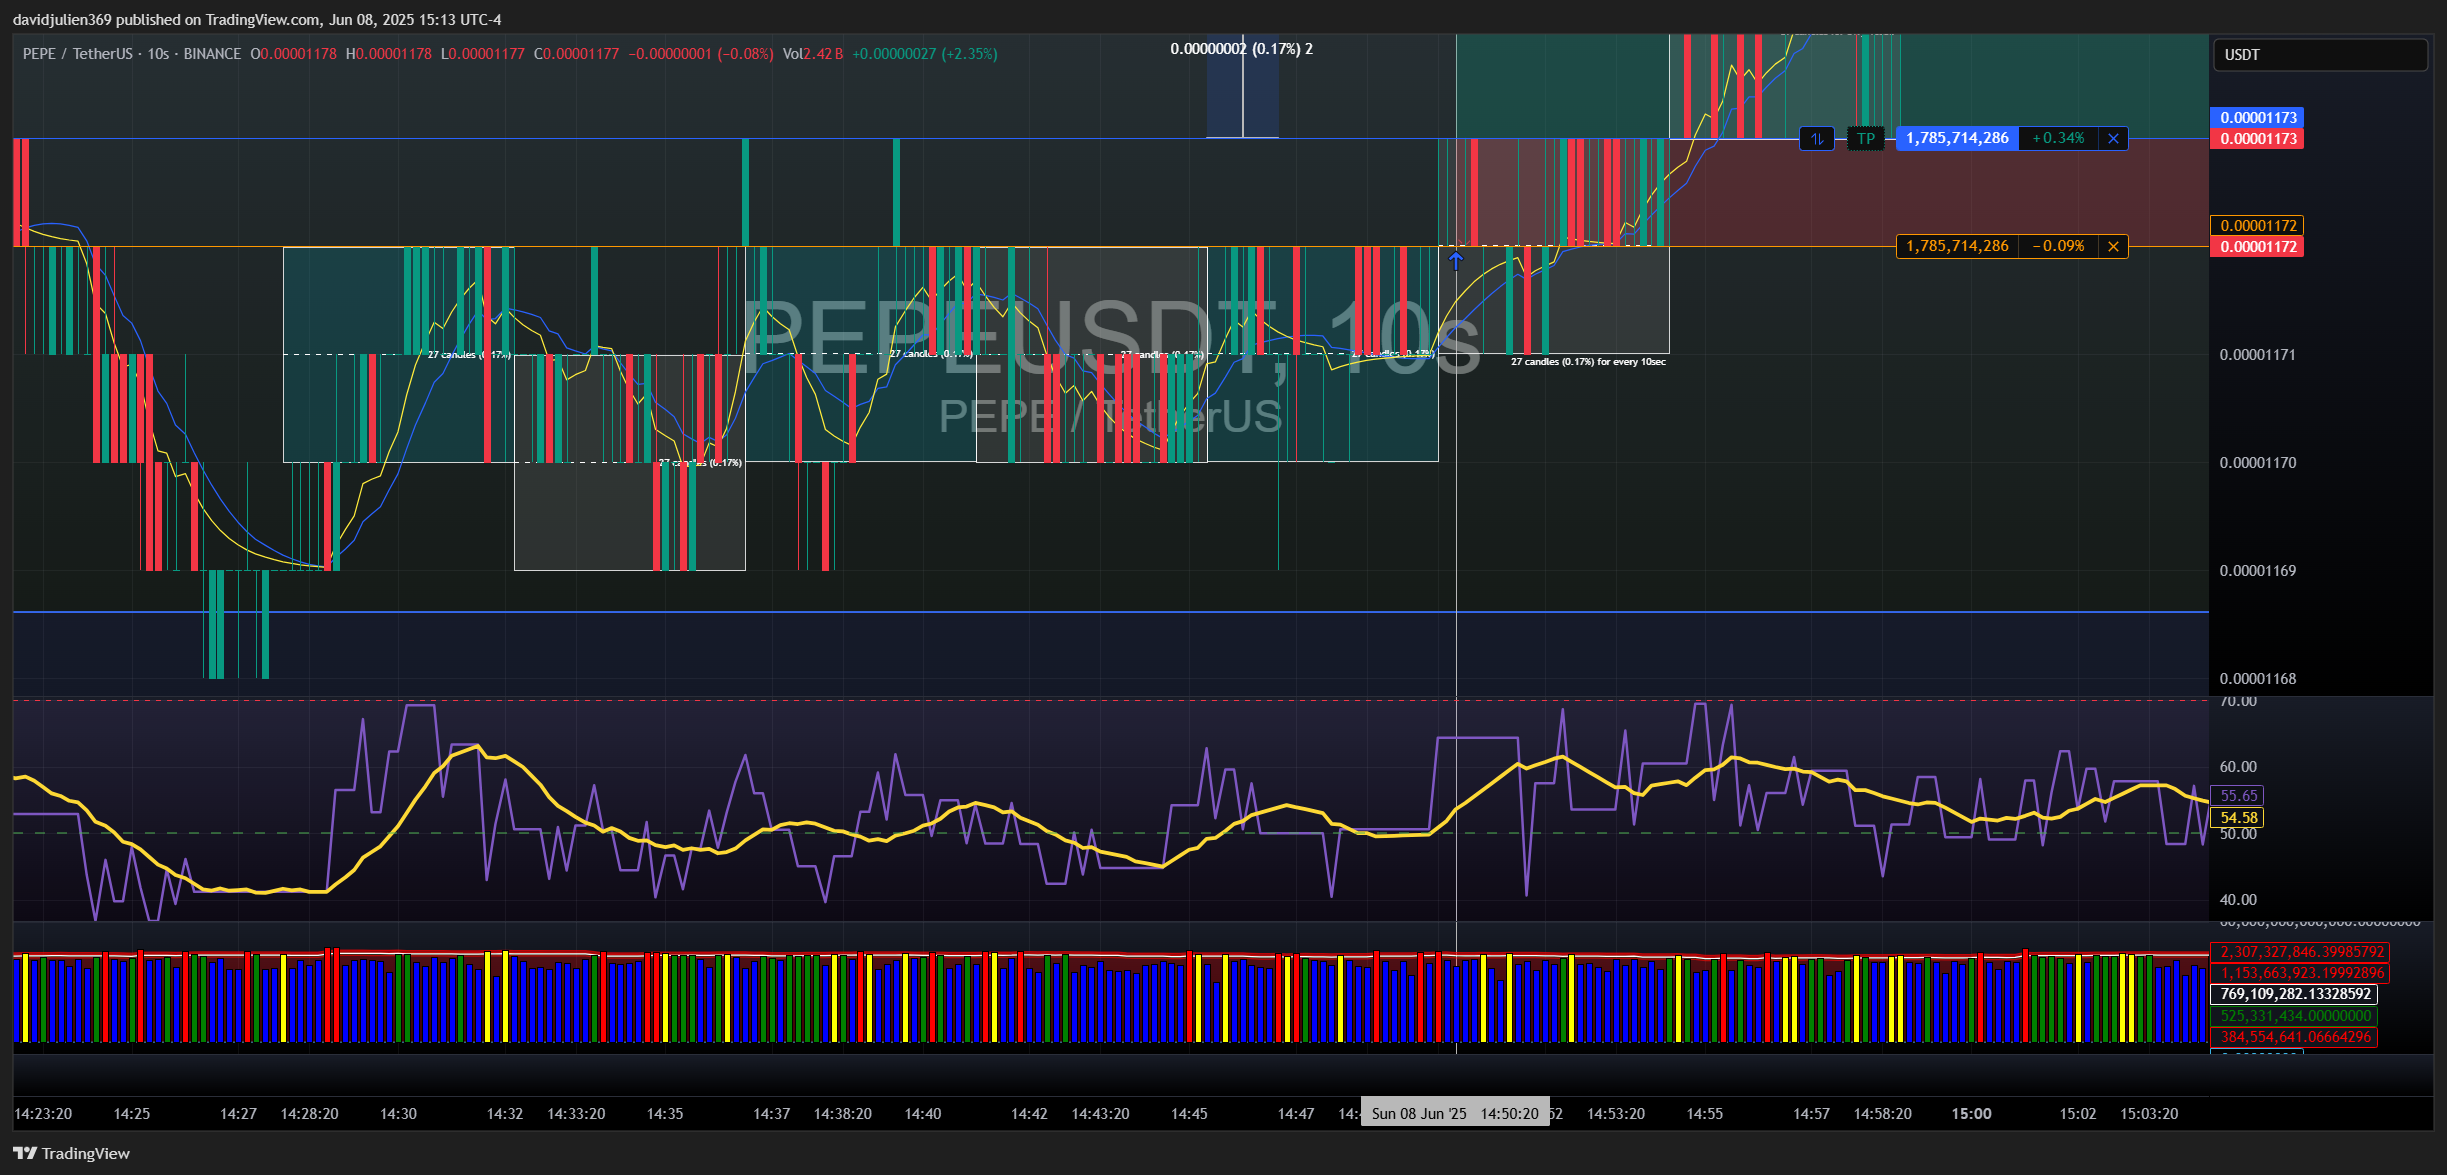Click the red 0.00001173 price label

2258,139
